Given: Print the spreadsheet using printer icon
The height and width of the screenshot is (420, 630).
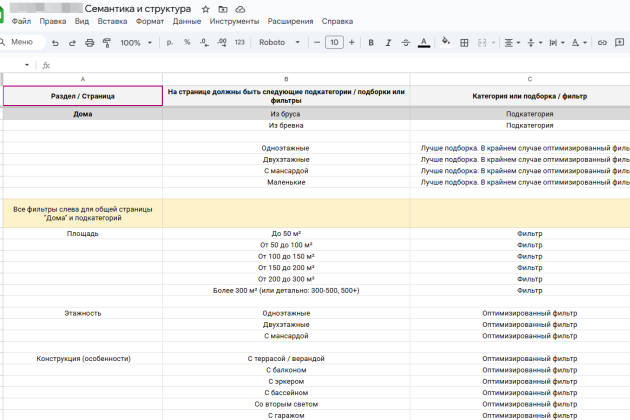Looking at the screenshot, I should [x=90, y=43].
